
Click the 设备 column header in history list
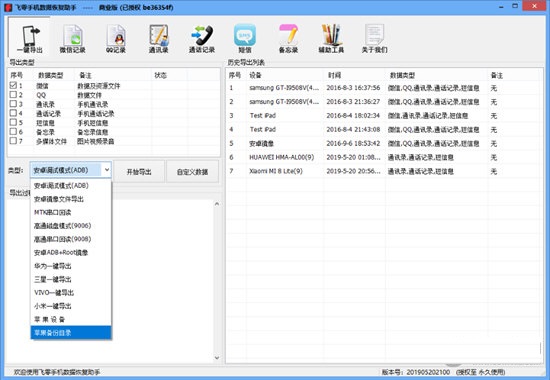(x=284, y=75)
